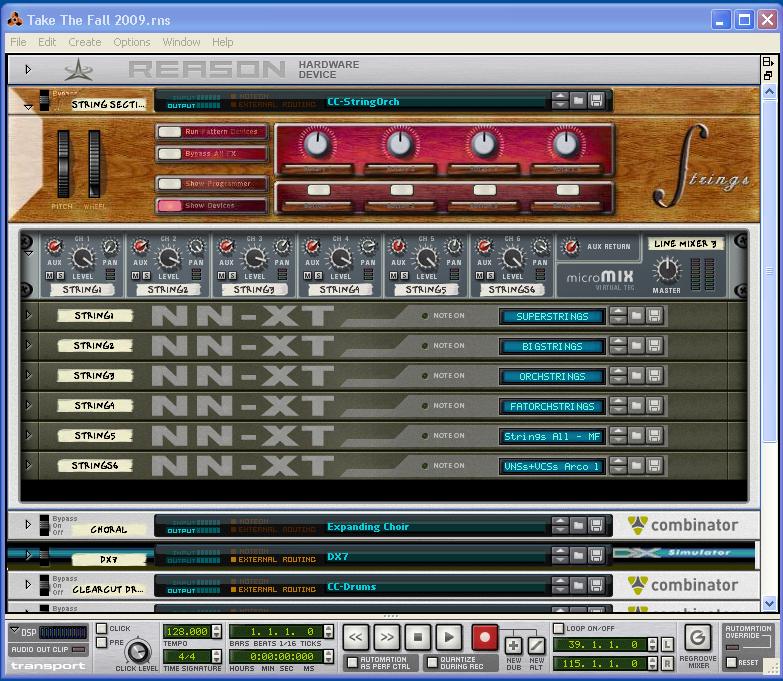Adjust the Pitch wheel
Viewport: 783px width, 681px height.
pyautogui.click(x=63, y=164)
